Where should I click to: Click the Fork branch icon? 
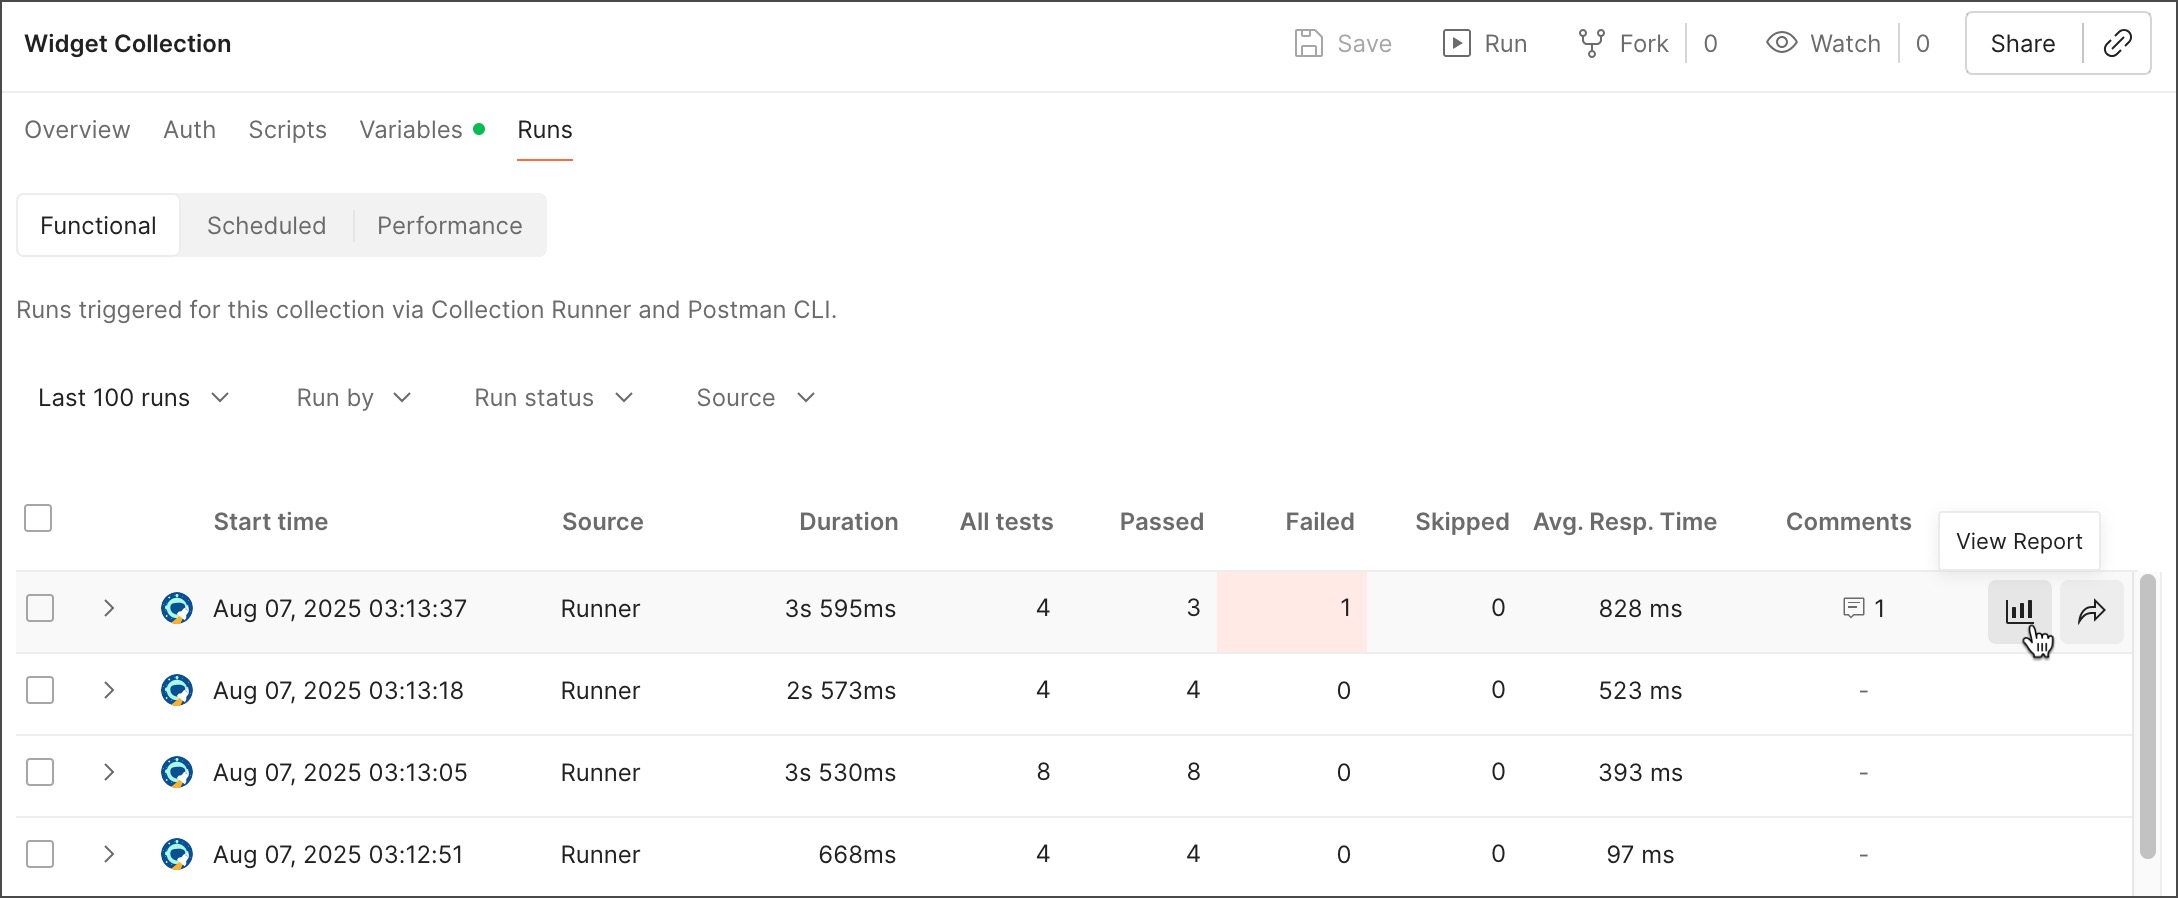1591,43
